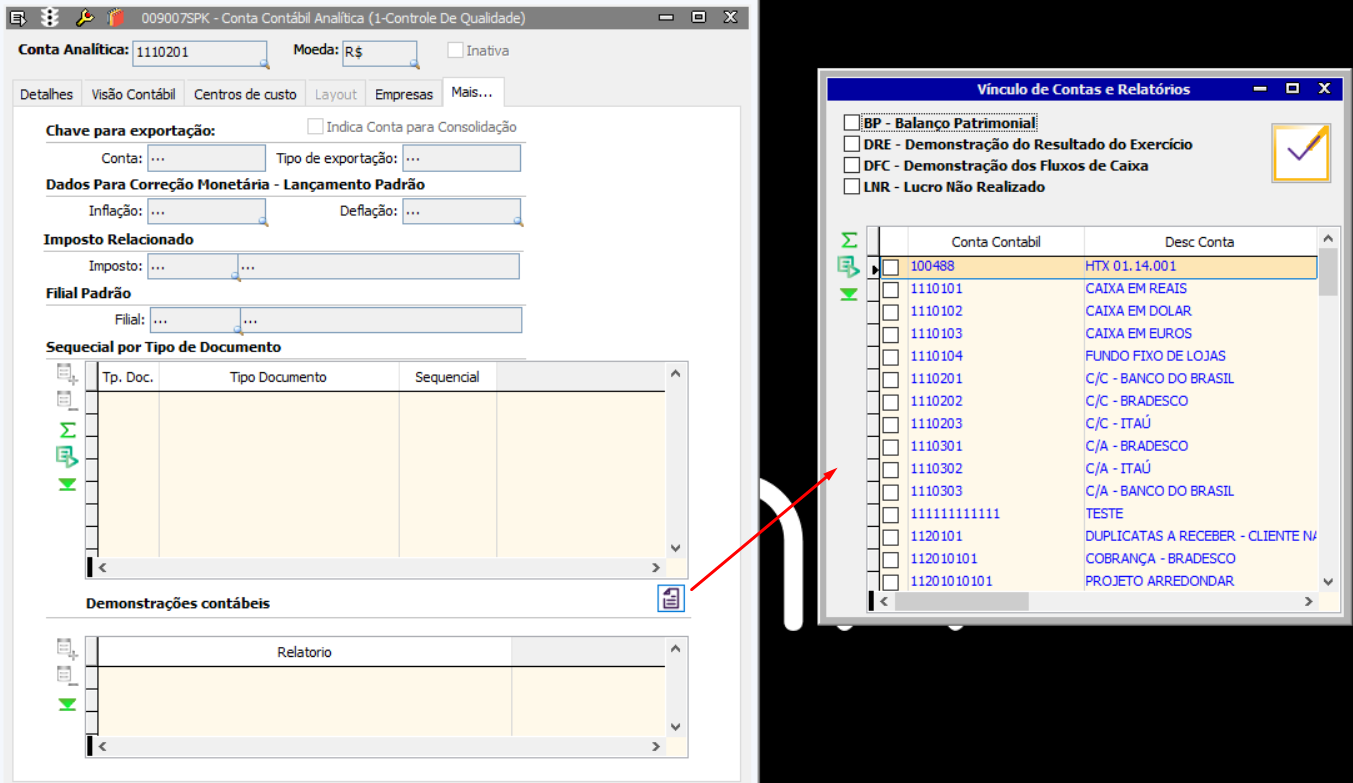Remove a row from the Sequencial por Tipo de Documento grid
The image size is (1353, 783).
(67, 402)
